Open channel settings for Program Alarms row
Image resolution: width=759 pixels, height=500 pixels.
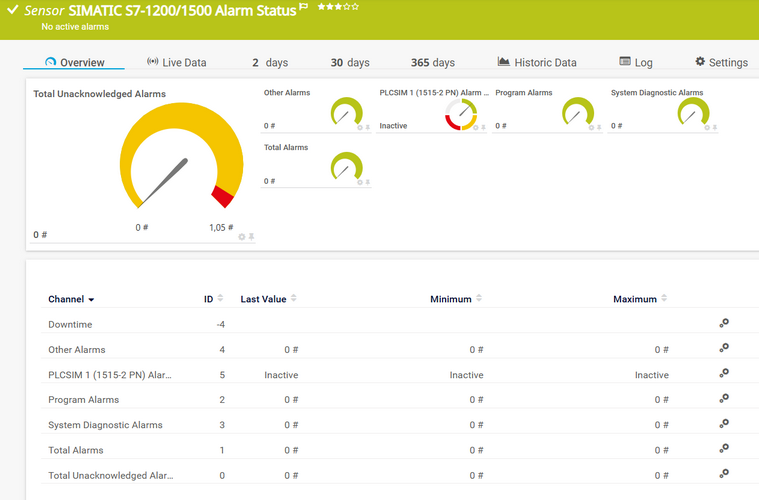[x=724, y=398]
